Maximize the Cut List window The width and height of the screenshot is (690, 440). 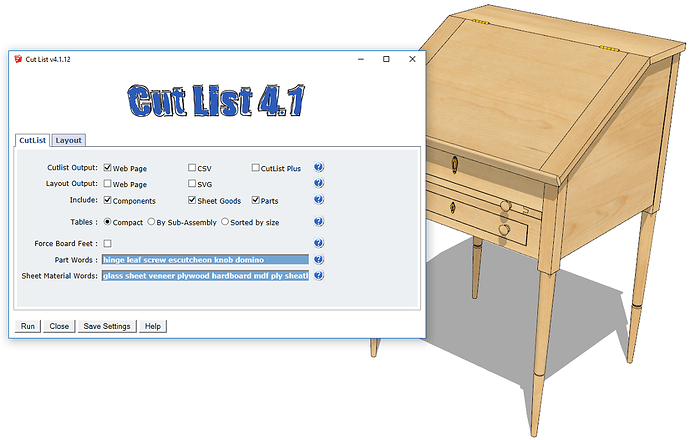(386, 59)
